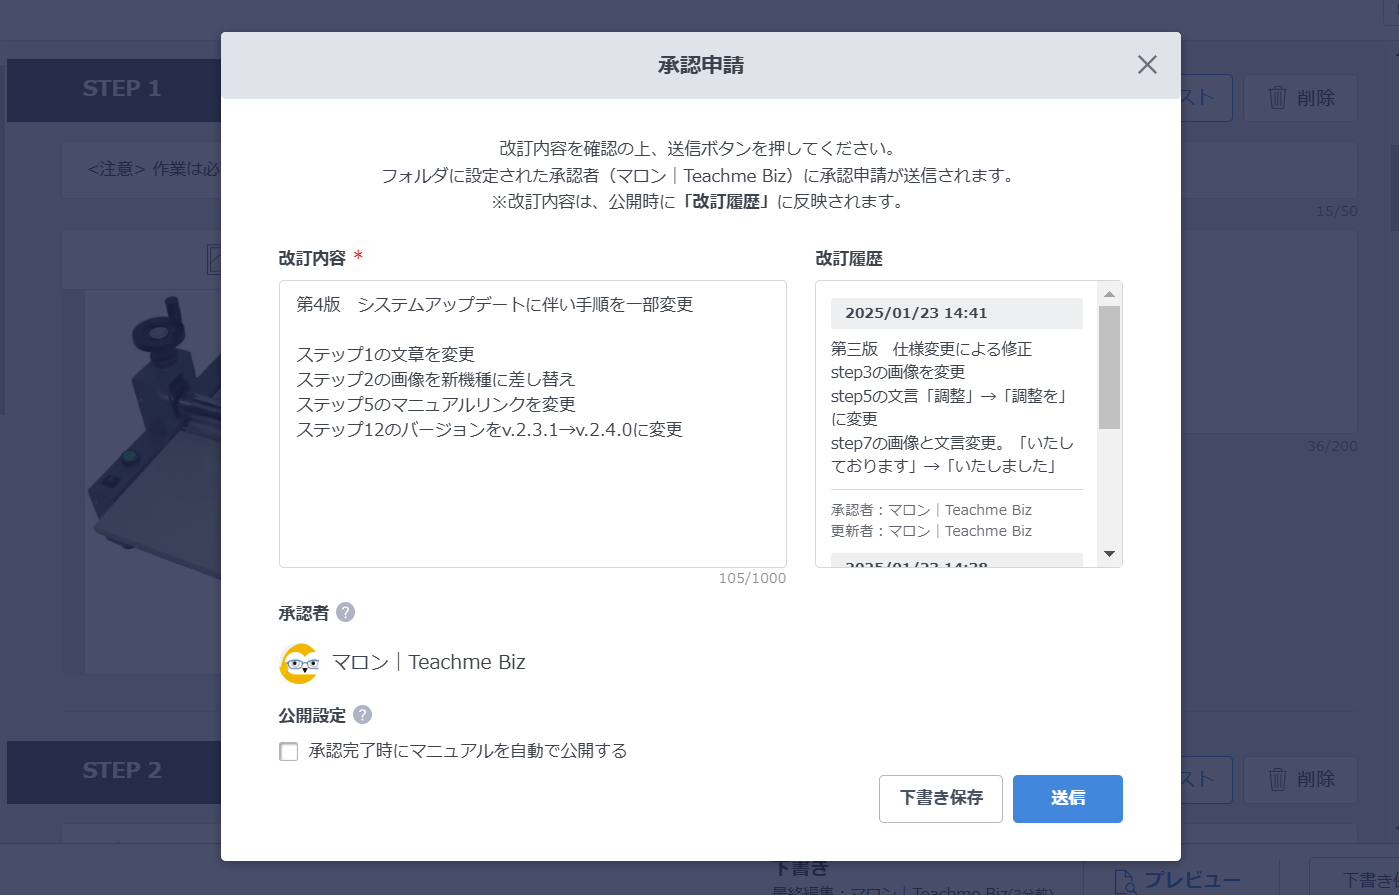
Task: Click the approver's owl avatar icon
Action: tap(299, 663)
